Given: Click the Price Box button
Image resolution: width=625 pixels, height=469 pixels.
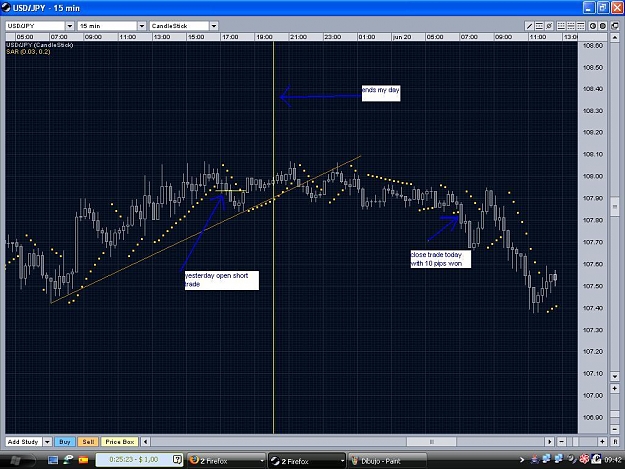Looking at the screenshot, I should [120, 442].
